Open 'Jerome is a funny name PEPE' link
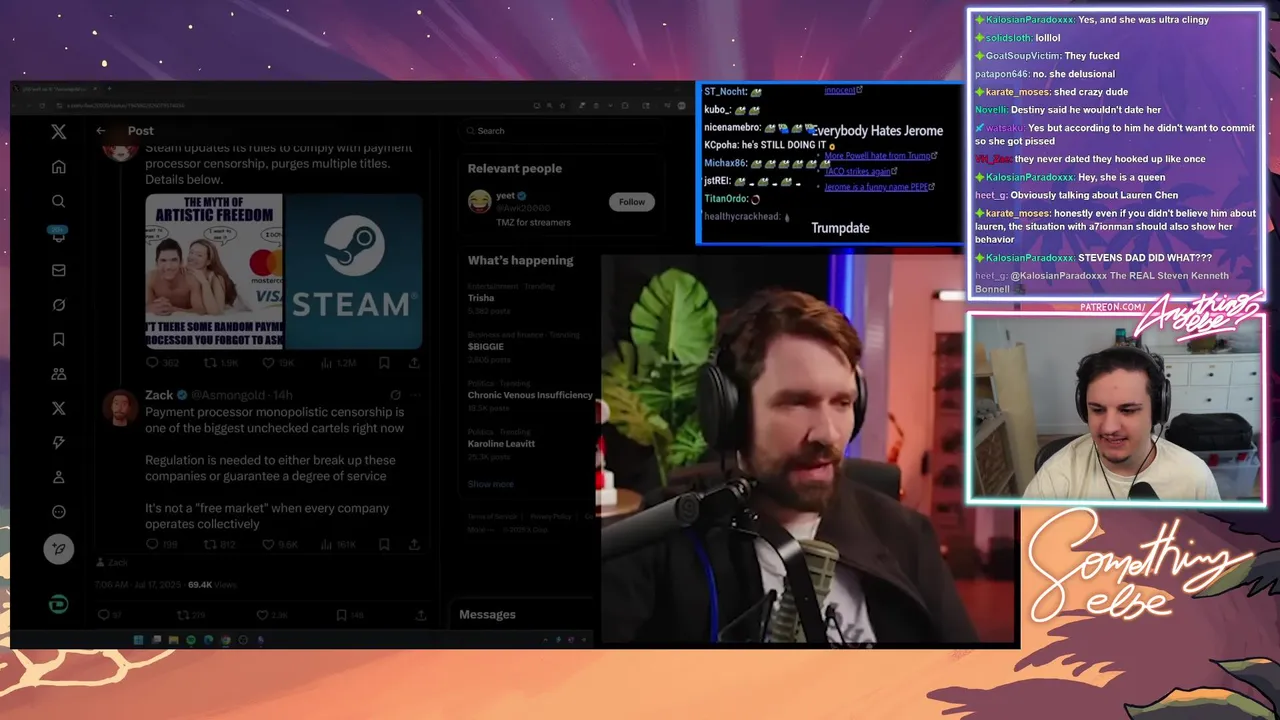This screenshot has height=720, width=1280. tap(879, 187)
